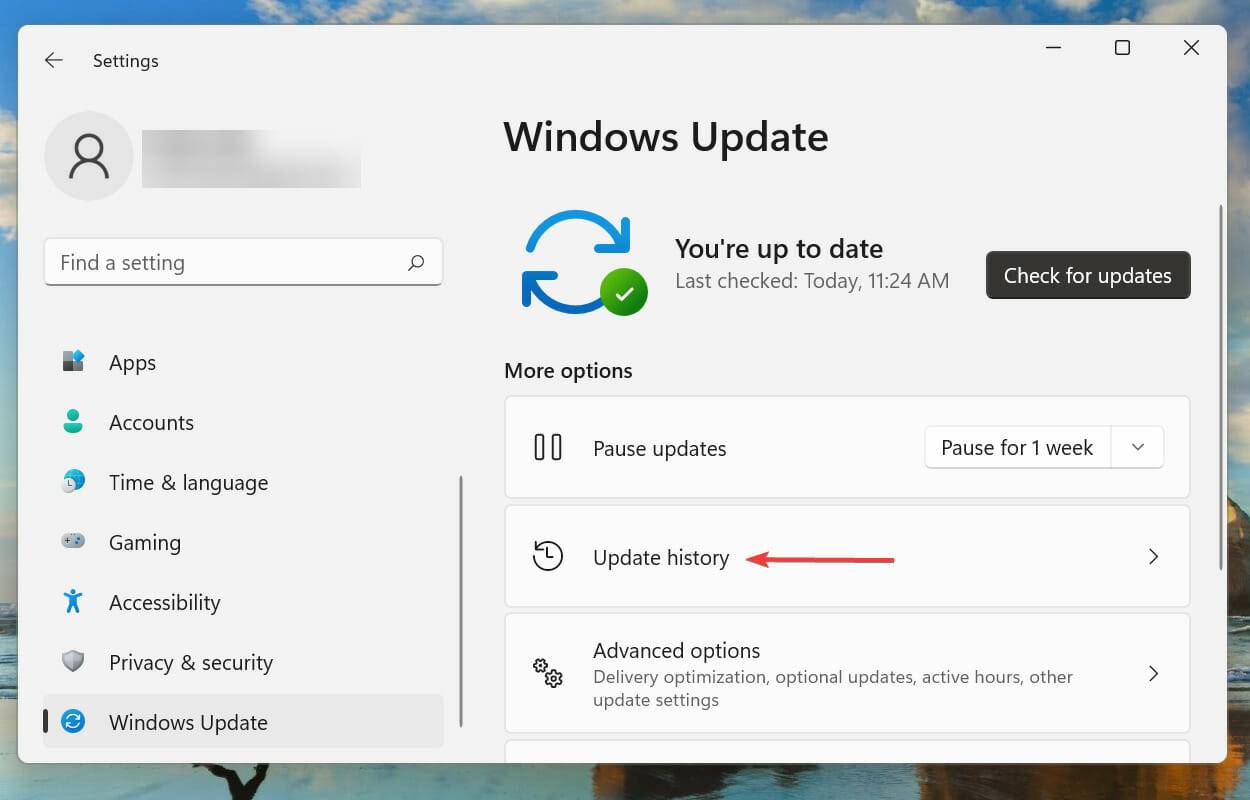Screen dimensions: 1250x800
Task: Click the Update history clock icon
Action: pyautogui.click(x=548, y=556)
